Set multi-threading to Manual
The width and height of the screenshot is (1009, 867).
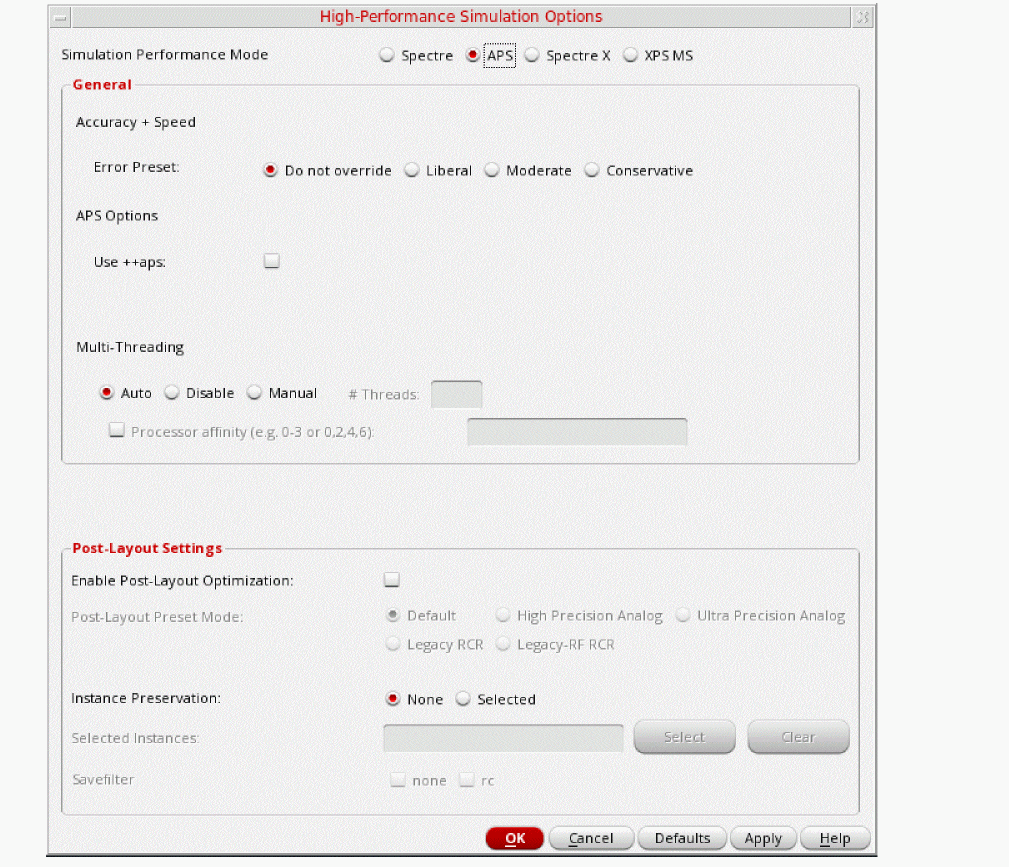[x=255, y=393]
